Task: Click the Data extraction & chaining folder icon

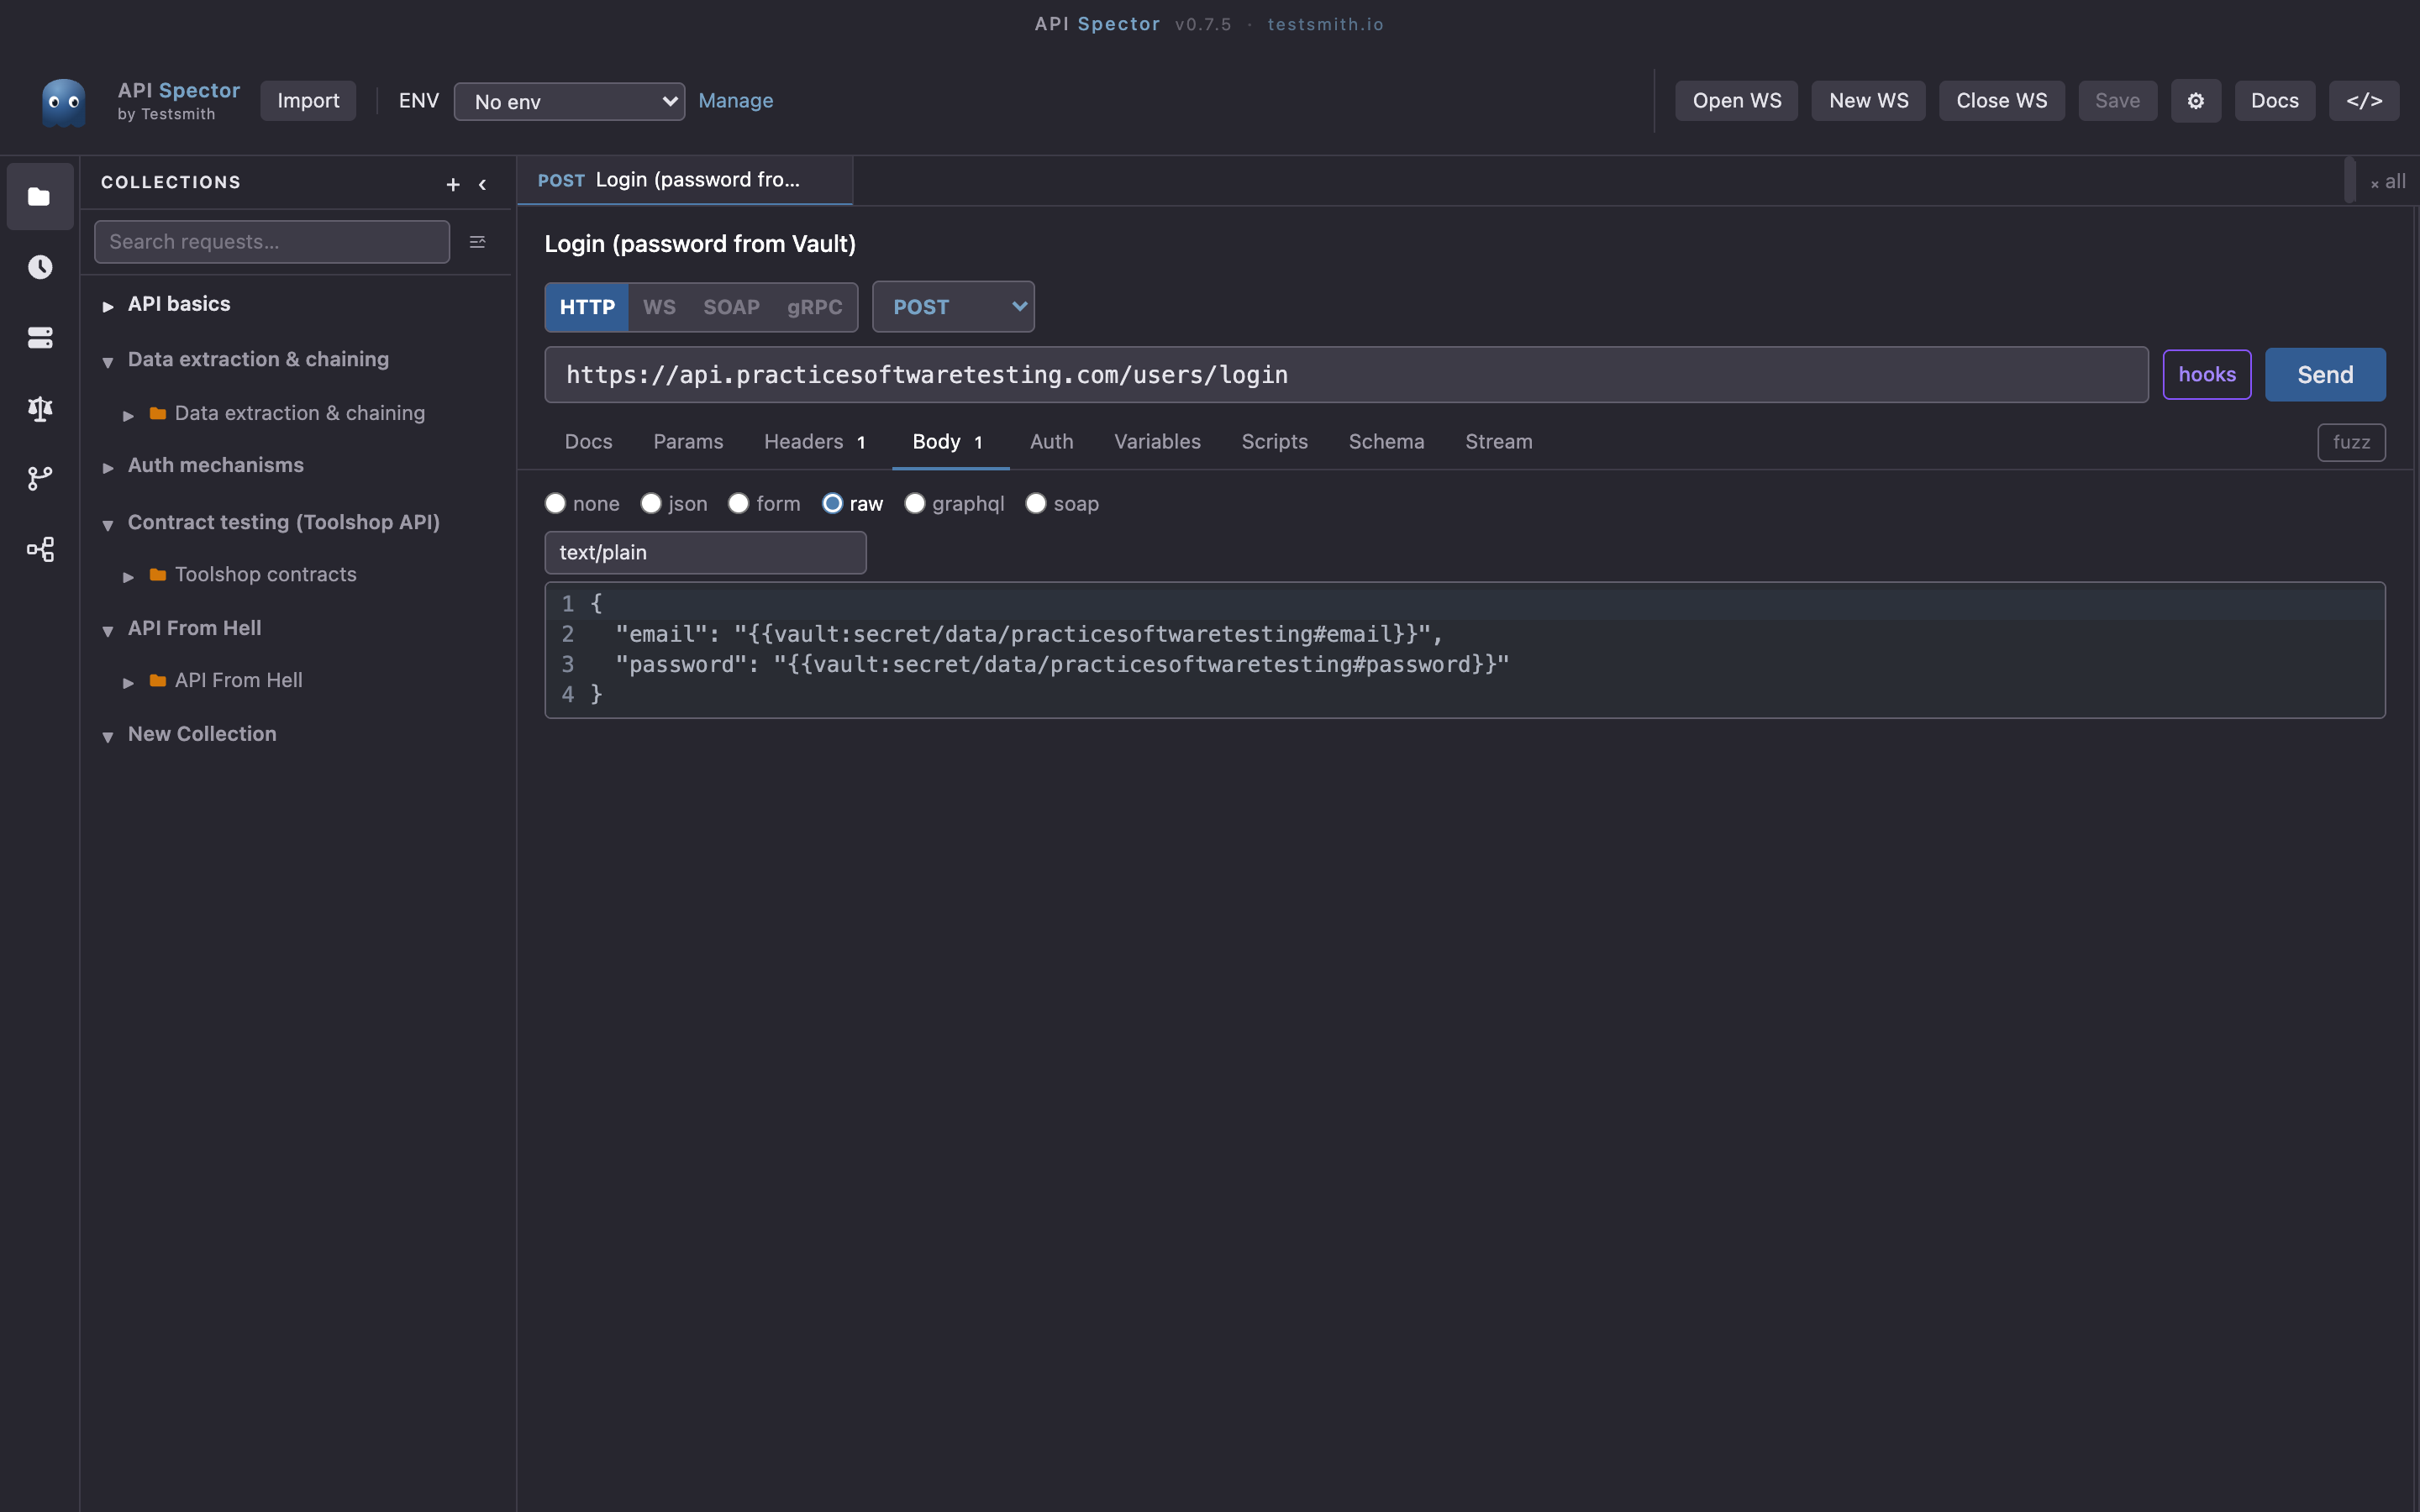Action: click(x=158, y=413)
